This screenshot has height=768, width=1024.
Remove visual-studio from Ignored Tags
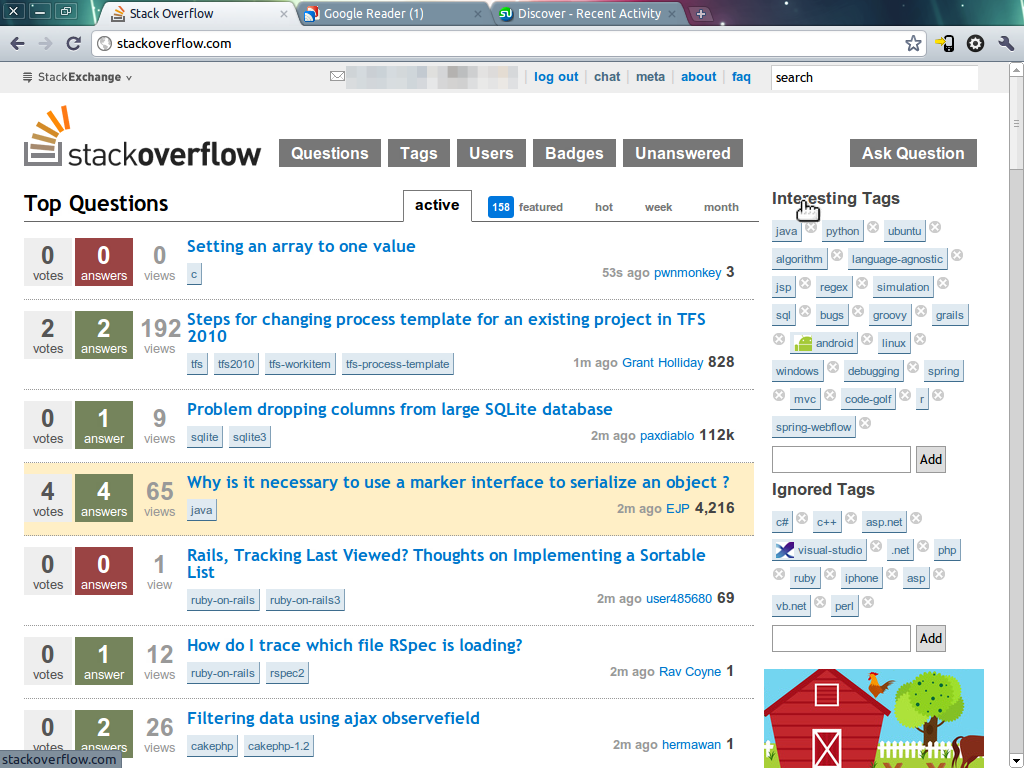pos(876,547)
